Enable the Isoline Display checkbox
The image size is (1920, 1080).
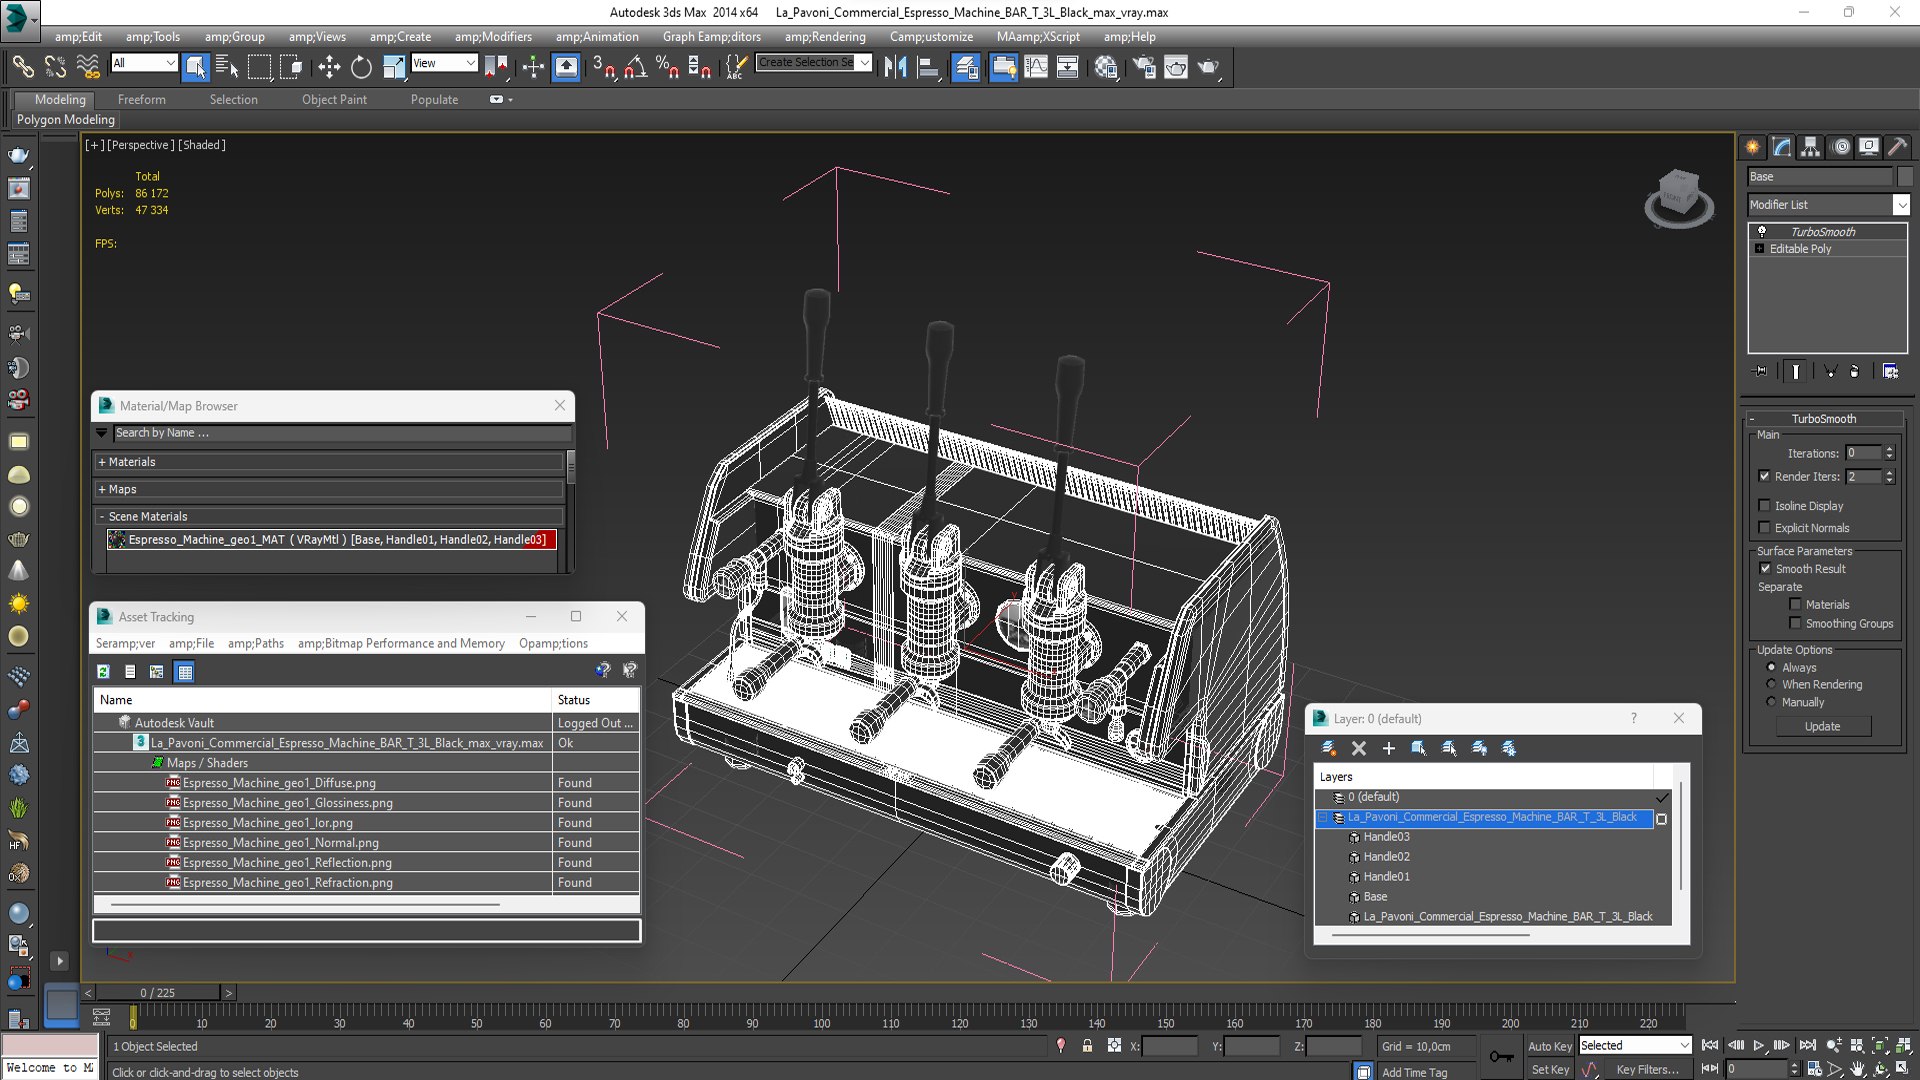(1765, 506)
